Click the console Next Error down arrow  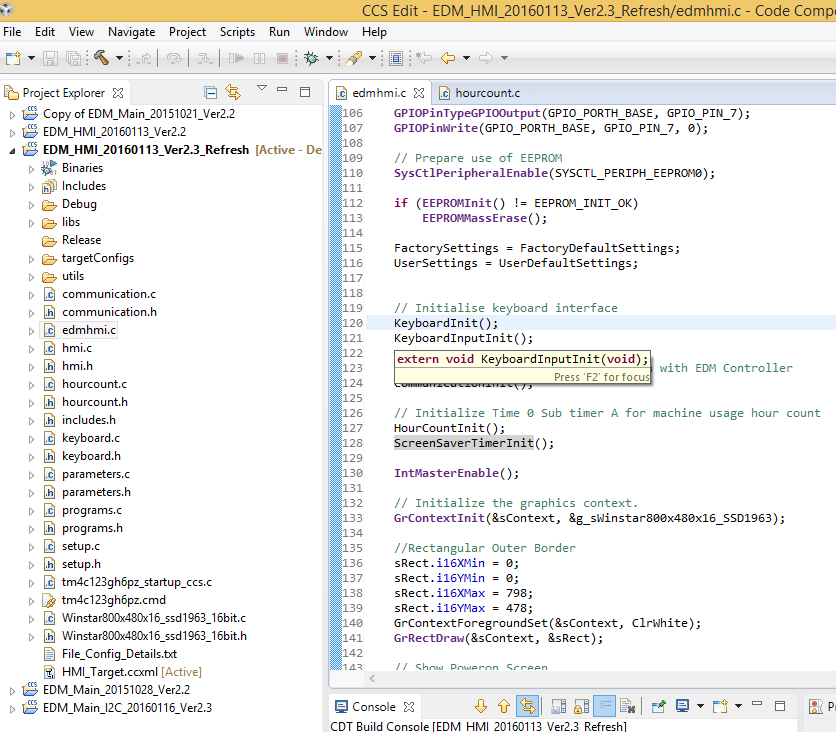coord(479,707)
